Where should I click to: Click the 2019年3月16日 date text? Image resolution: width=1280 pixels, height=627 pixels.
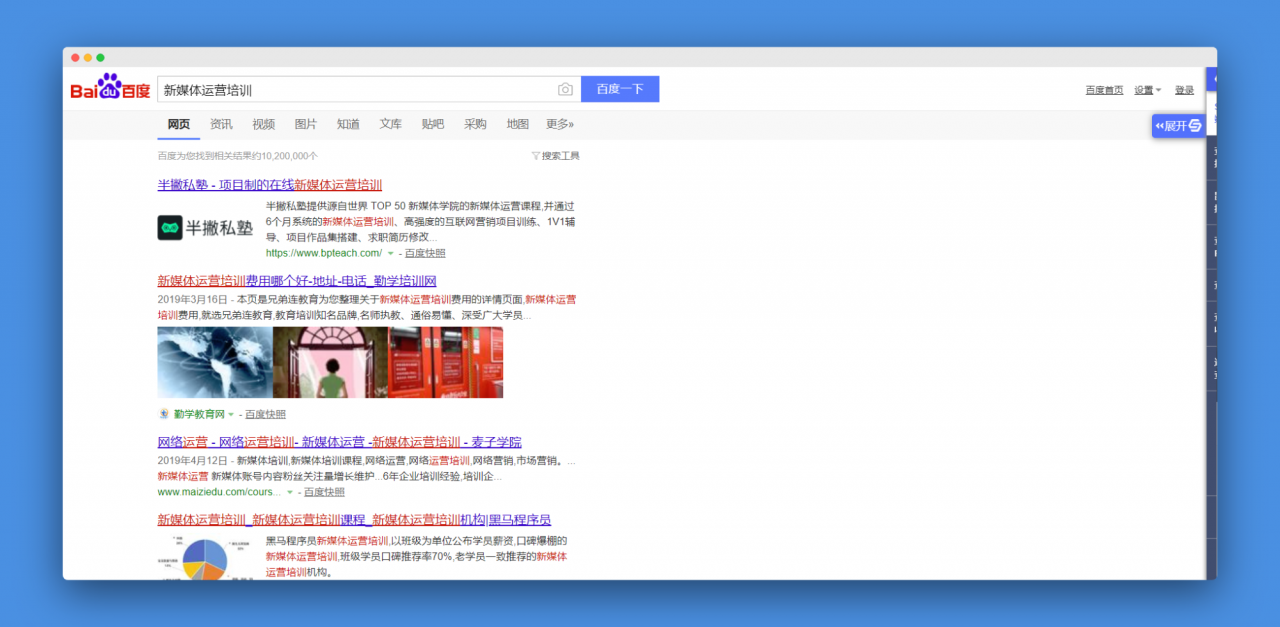click(190, 299)
